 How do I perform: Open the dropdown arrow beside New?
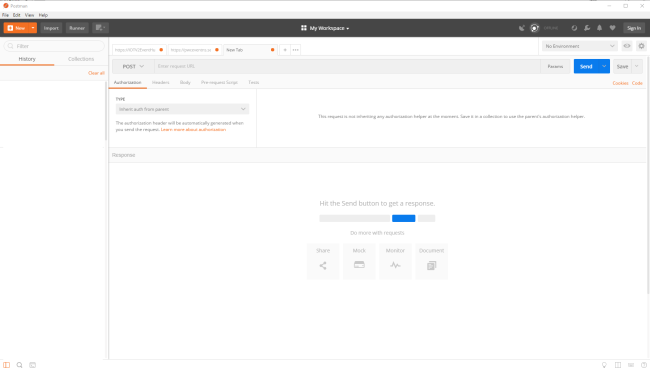(x=33, y=28)
